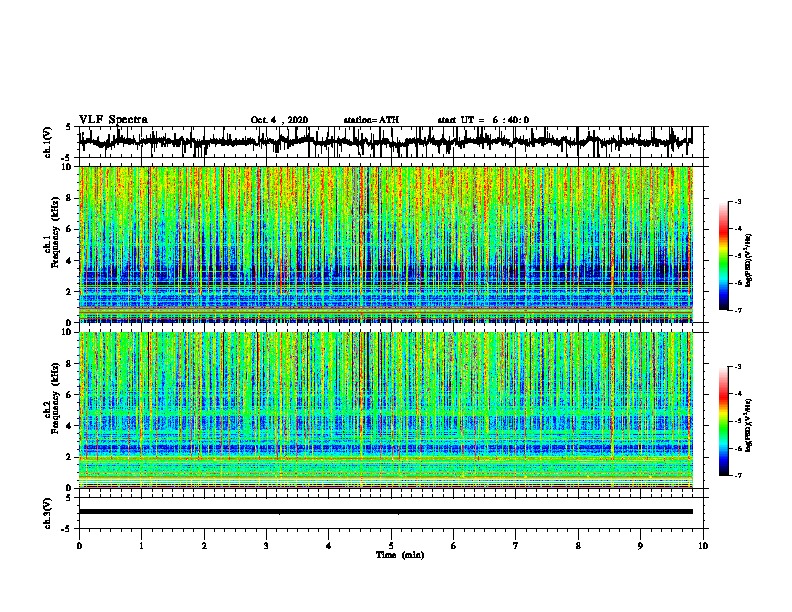Click the ch.2 spectrogram color scale bar
792x612 pixels.
tap(724, 421)
